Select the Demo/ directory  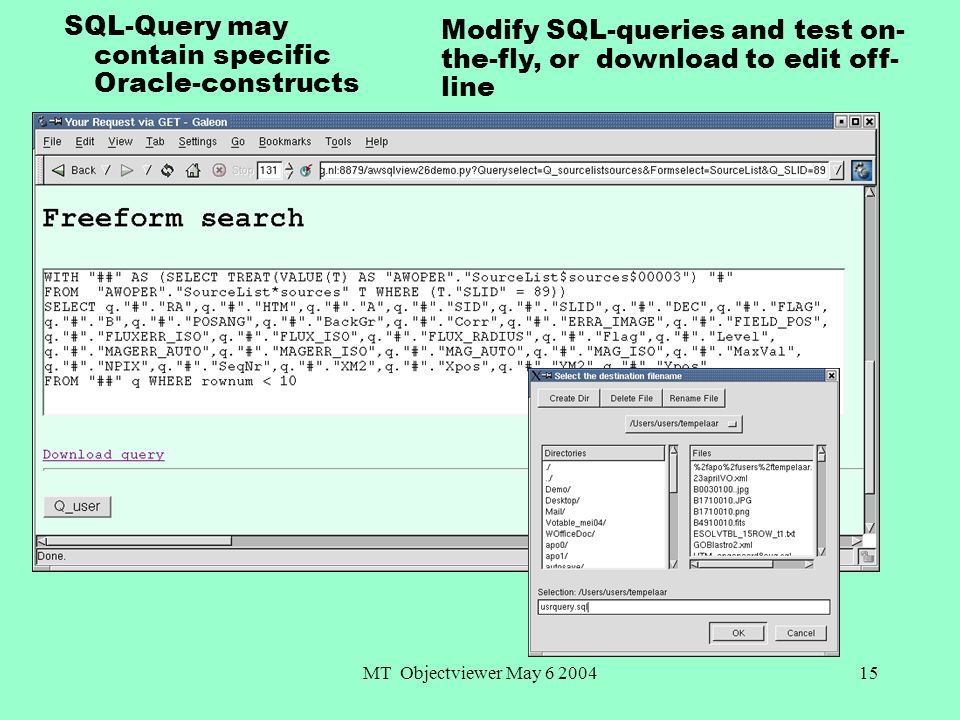(x=558, y=489)
